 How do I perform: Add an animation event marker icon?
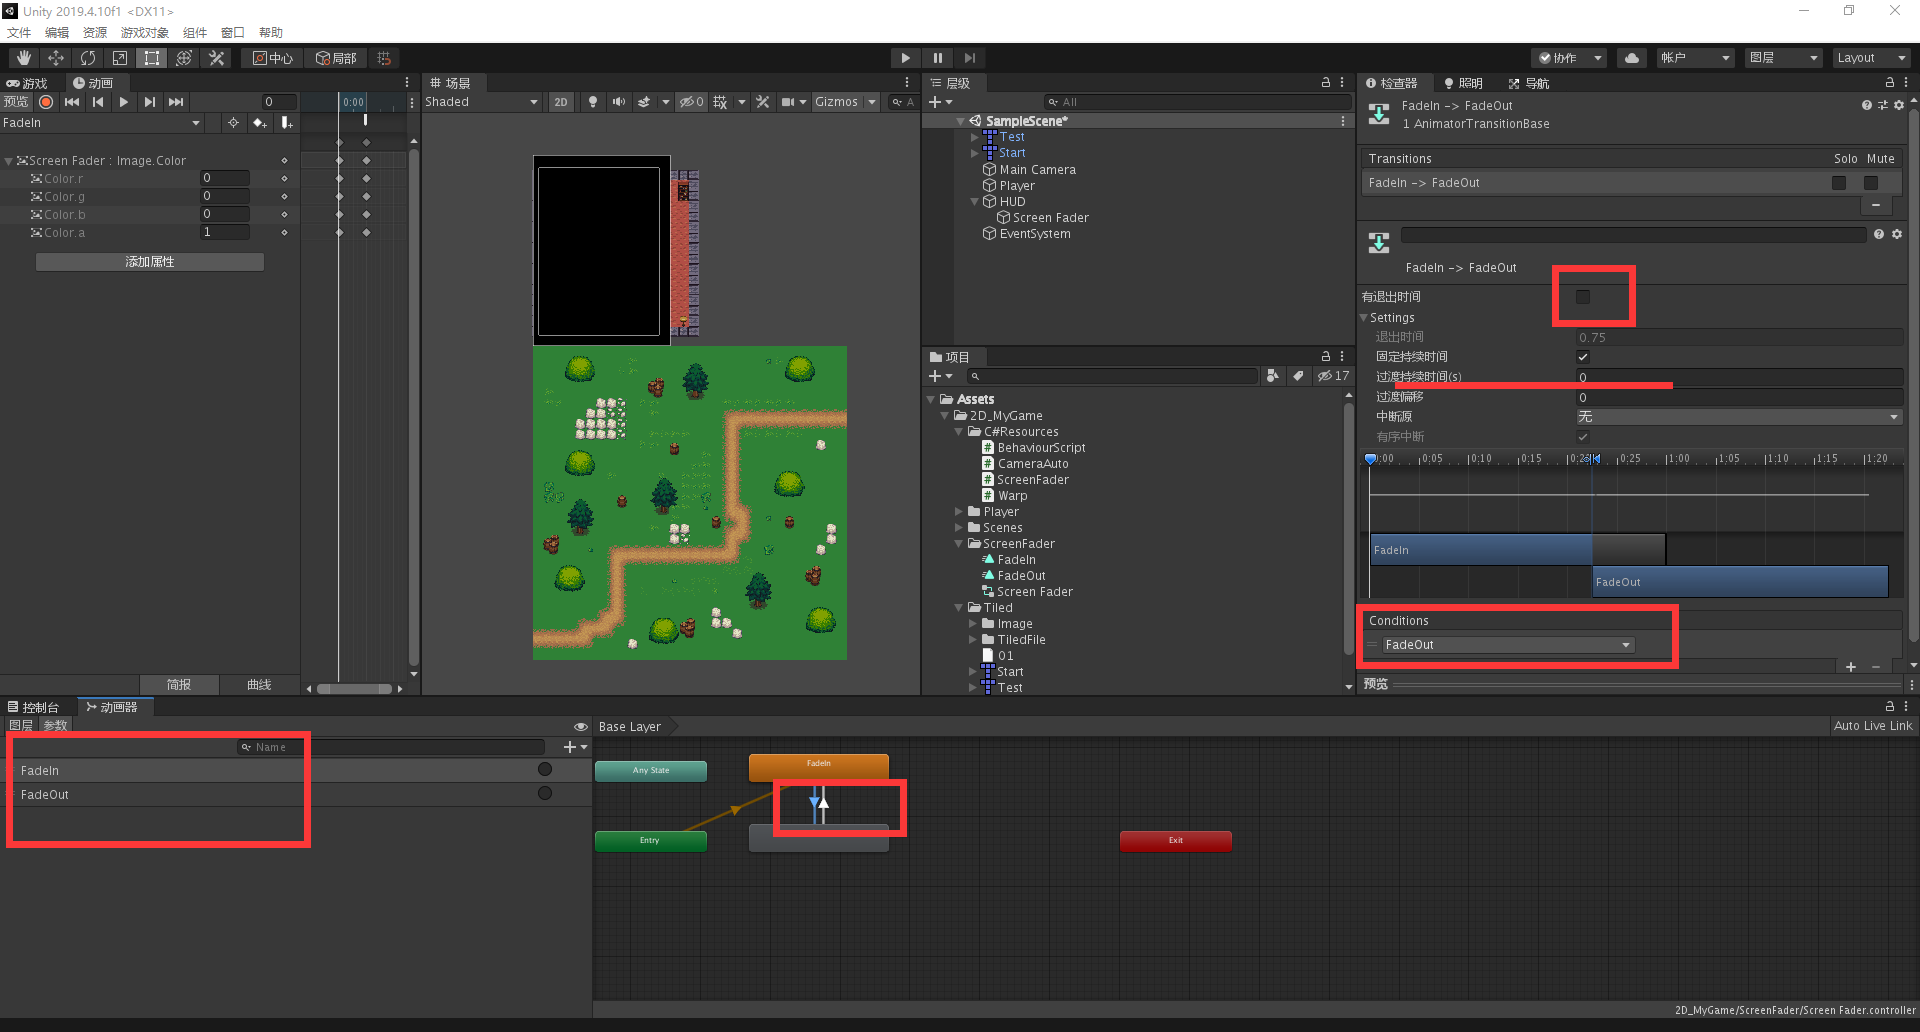click(x=287, y=122)
